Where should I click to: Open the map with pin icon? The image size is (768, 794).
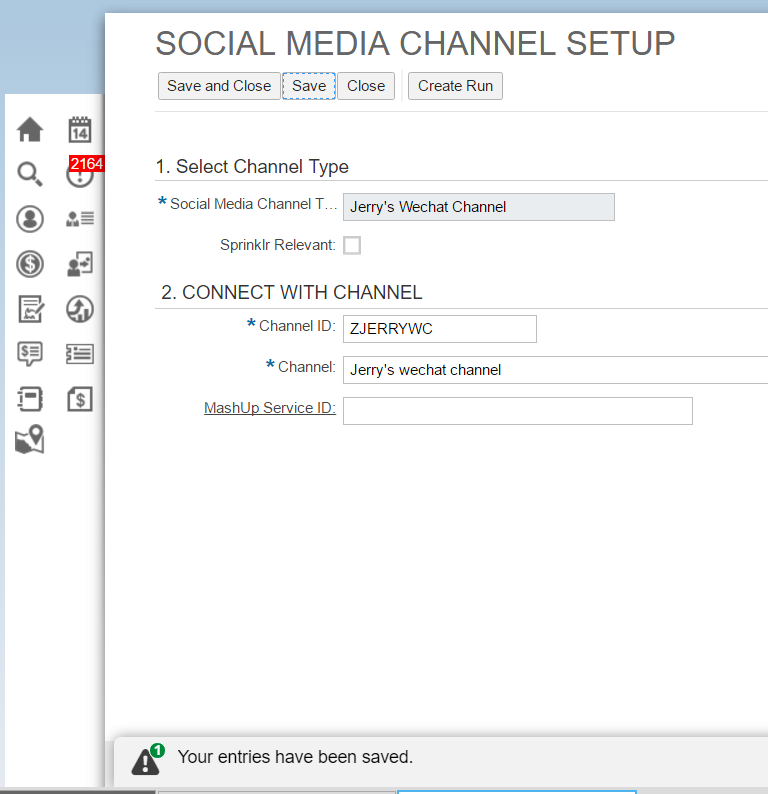[x=30, y=439]
